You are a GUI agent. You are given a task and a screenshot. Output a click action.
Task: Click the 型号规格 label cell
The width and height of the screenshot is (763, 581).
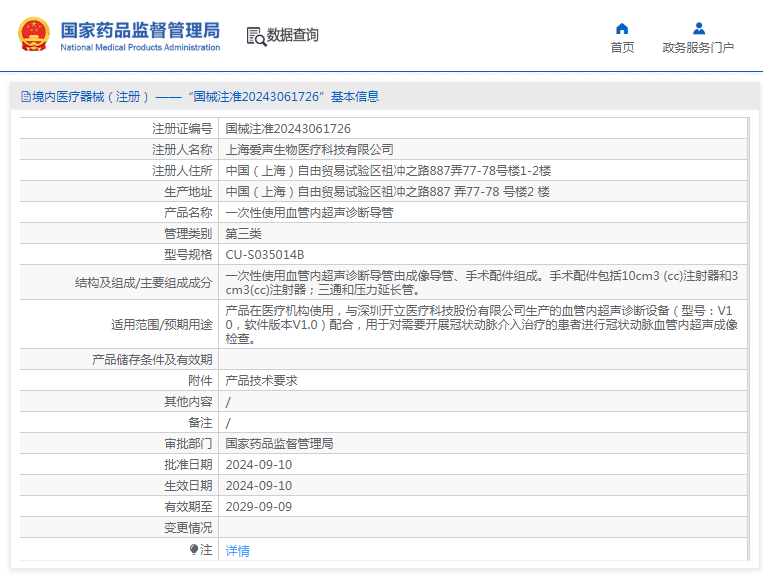click(x=119, y=254)
